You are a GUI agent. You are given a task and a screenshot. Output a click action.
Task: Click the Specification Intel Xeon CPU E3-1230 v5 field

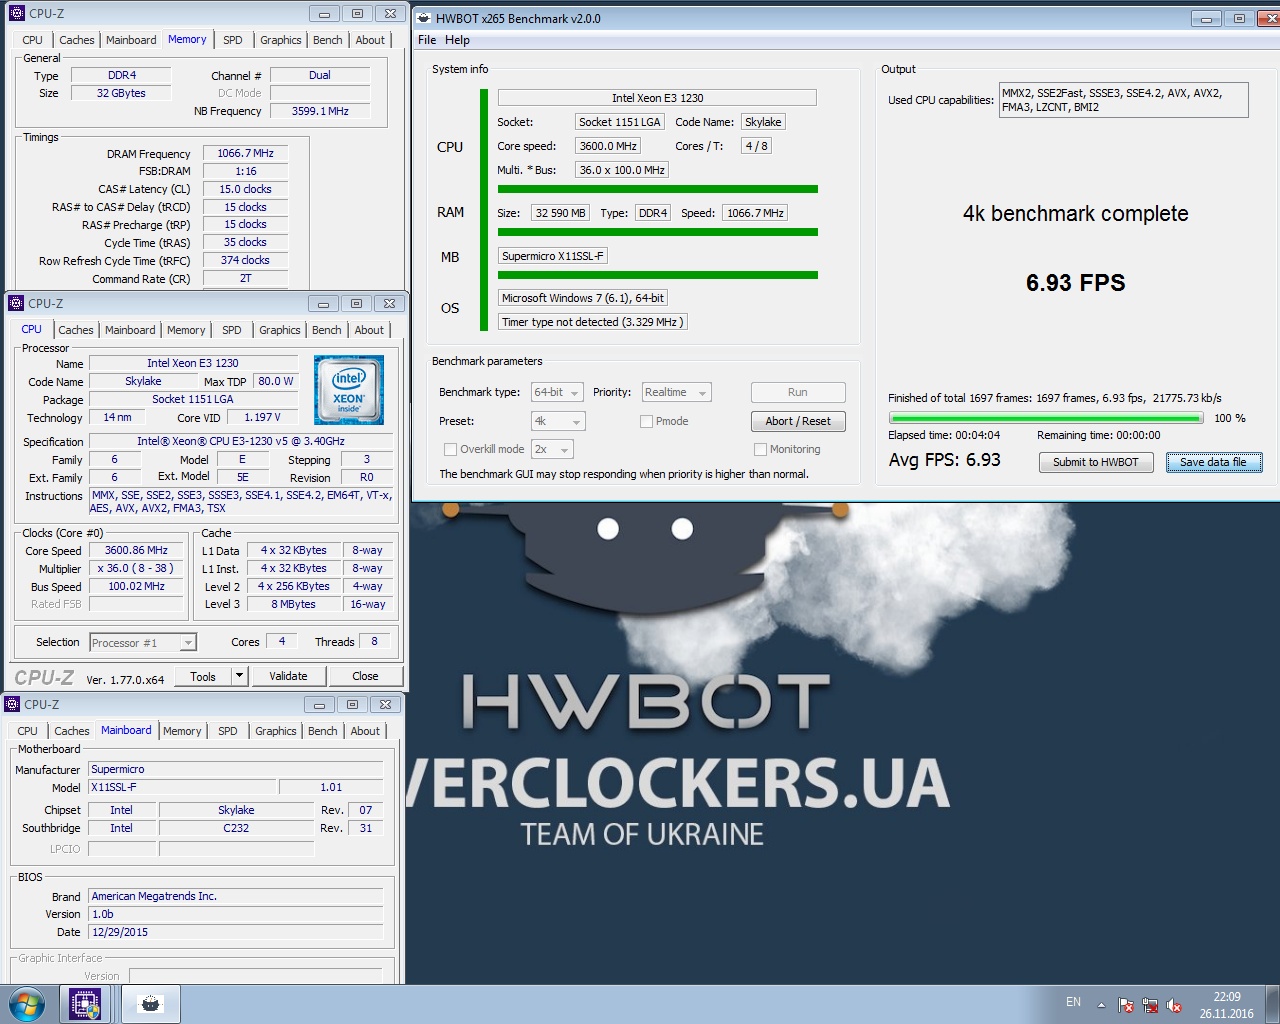(x=241, y=441)
